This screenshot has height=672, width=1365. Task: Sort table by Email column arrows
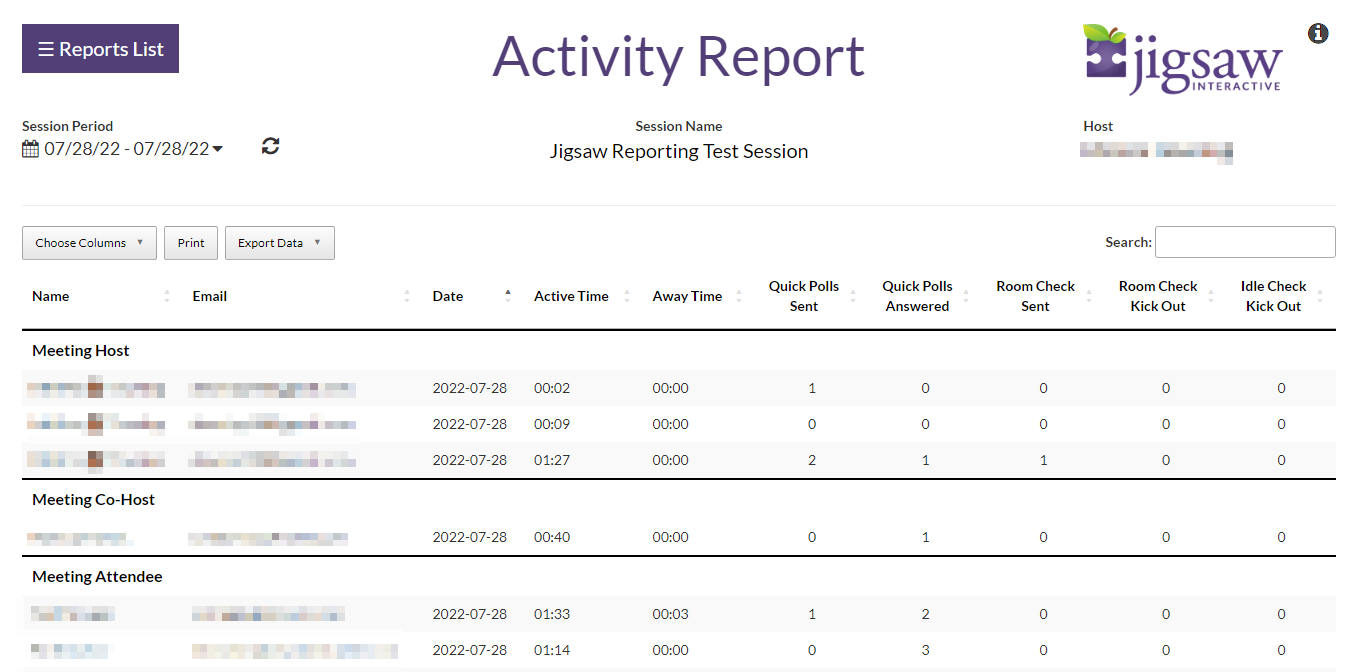[x=407, y=296]
